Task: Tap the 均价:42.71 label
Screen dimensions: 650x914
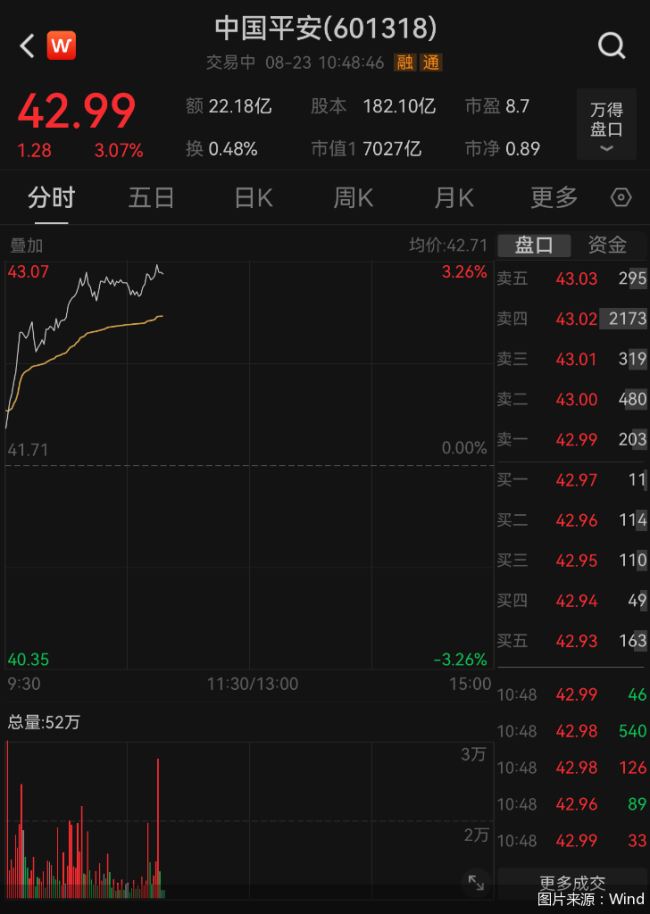Action: pyautogui.click(x=448, y=245)
